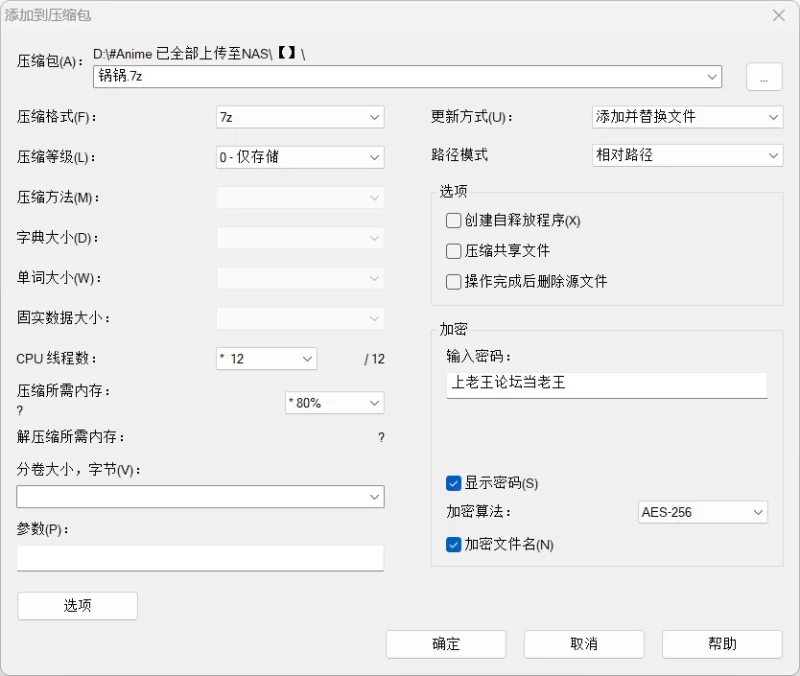
Task: Open the browse "..." button for archive path
Action: 764,77
